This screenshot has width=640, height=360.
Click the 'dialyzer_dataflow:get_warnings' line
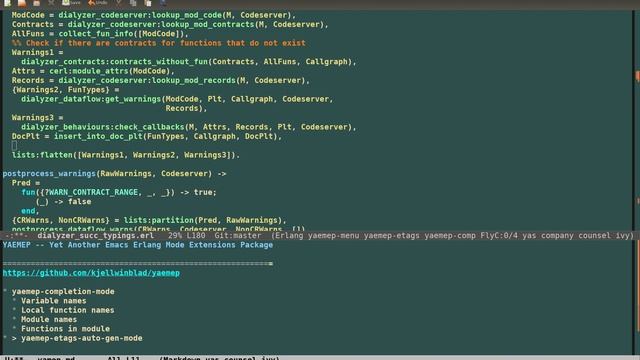177,99
